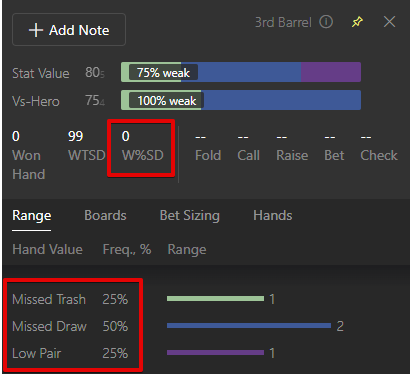The image size is (410, 376).
Task: Switch to the Boards tab
Action: coord(105,215)
